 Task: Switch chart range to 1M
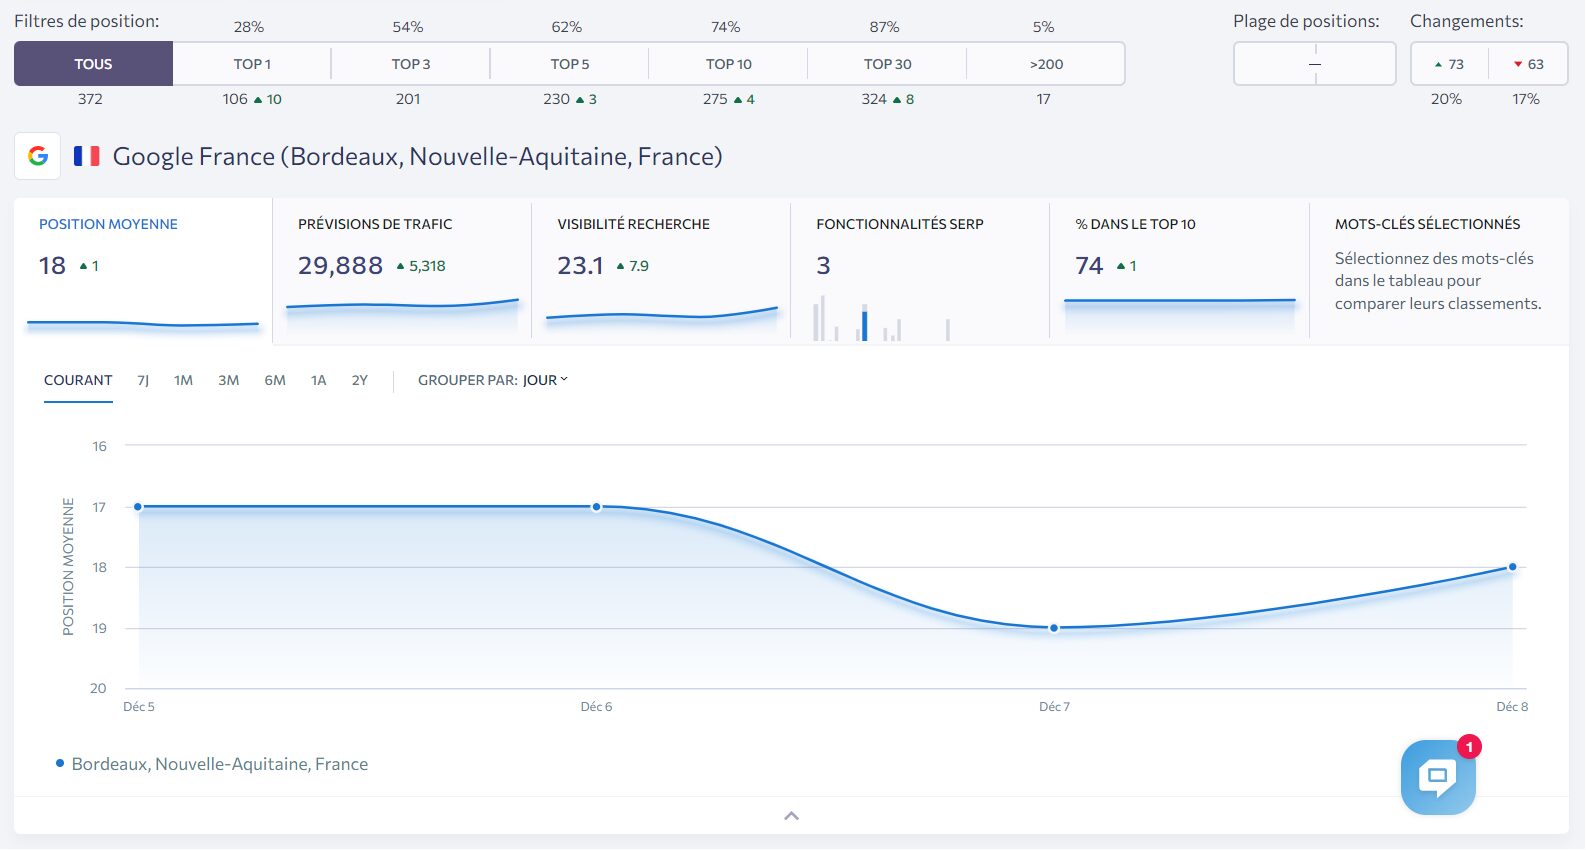[x=183, y=381]
